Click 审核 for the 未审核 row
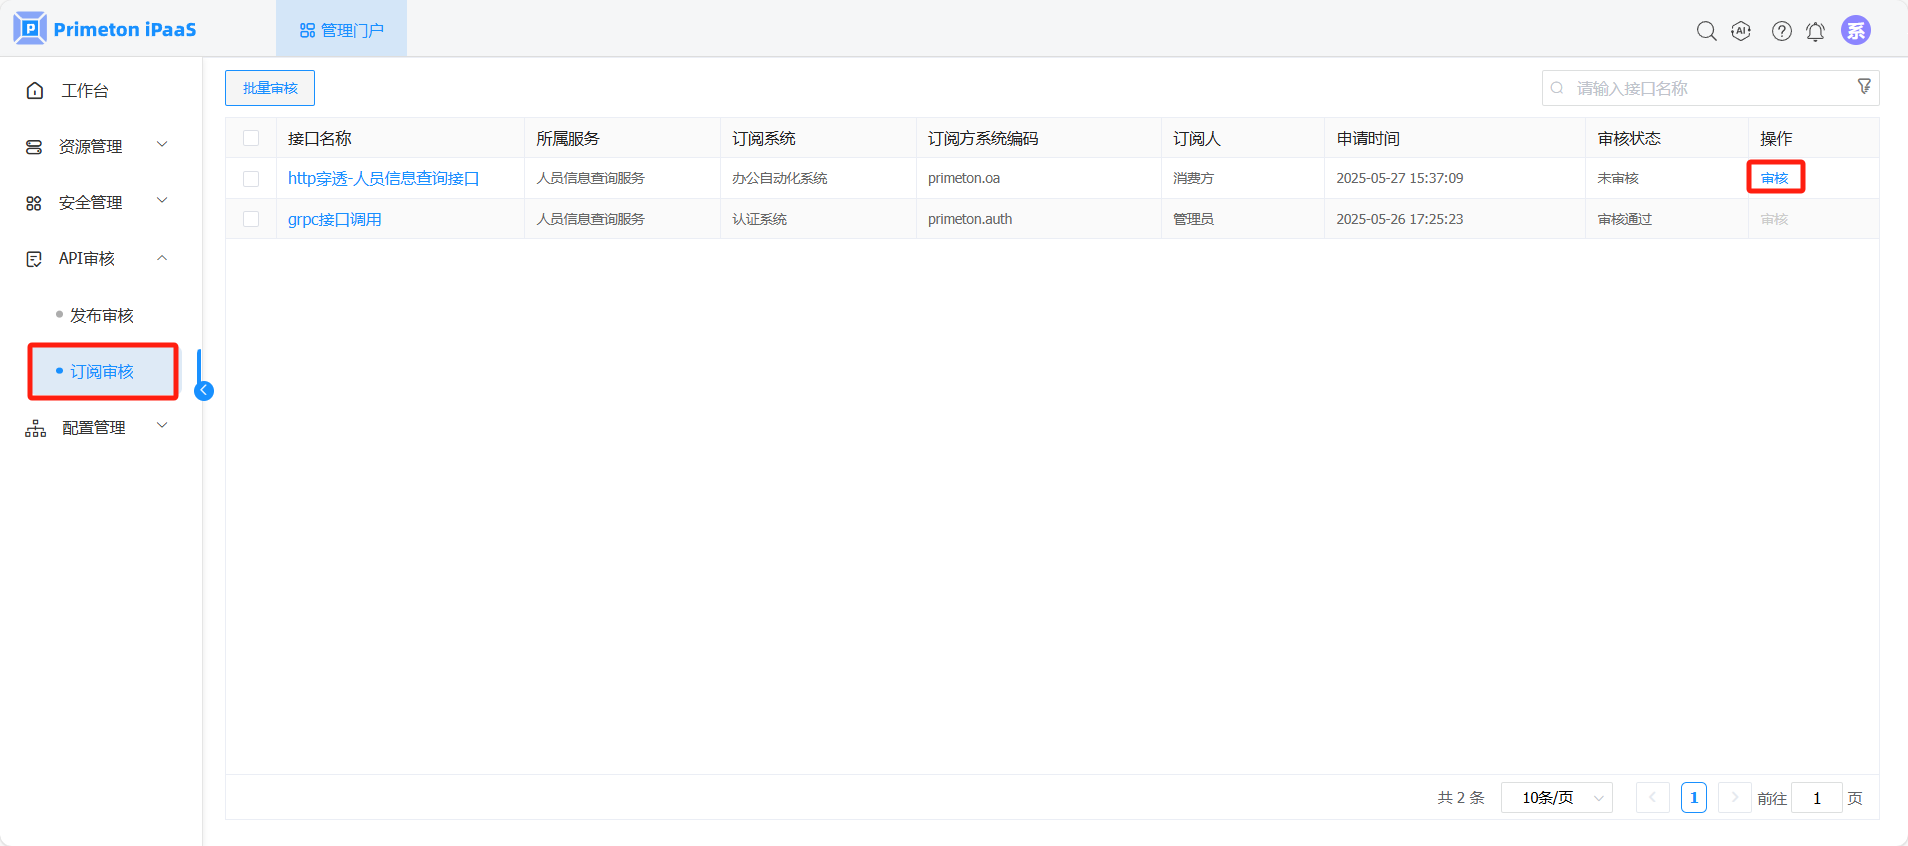 1774,178
